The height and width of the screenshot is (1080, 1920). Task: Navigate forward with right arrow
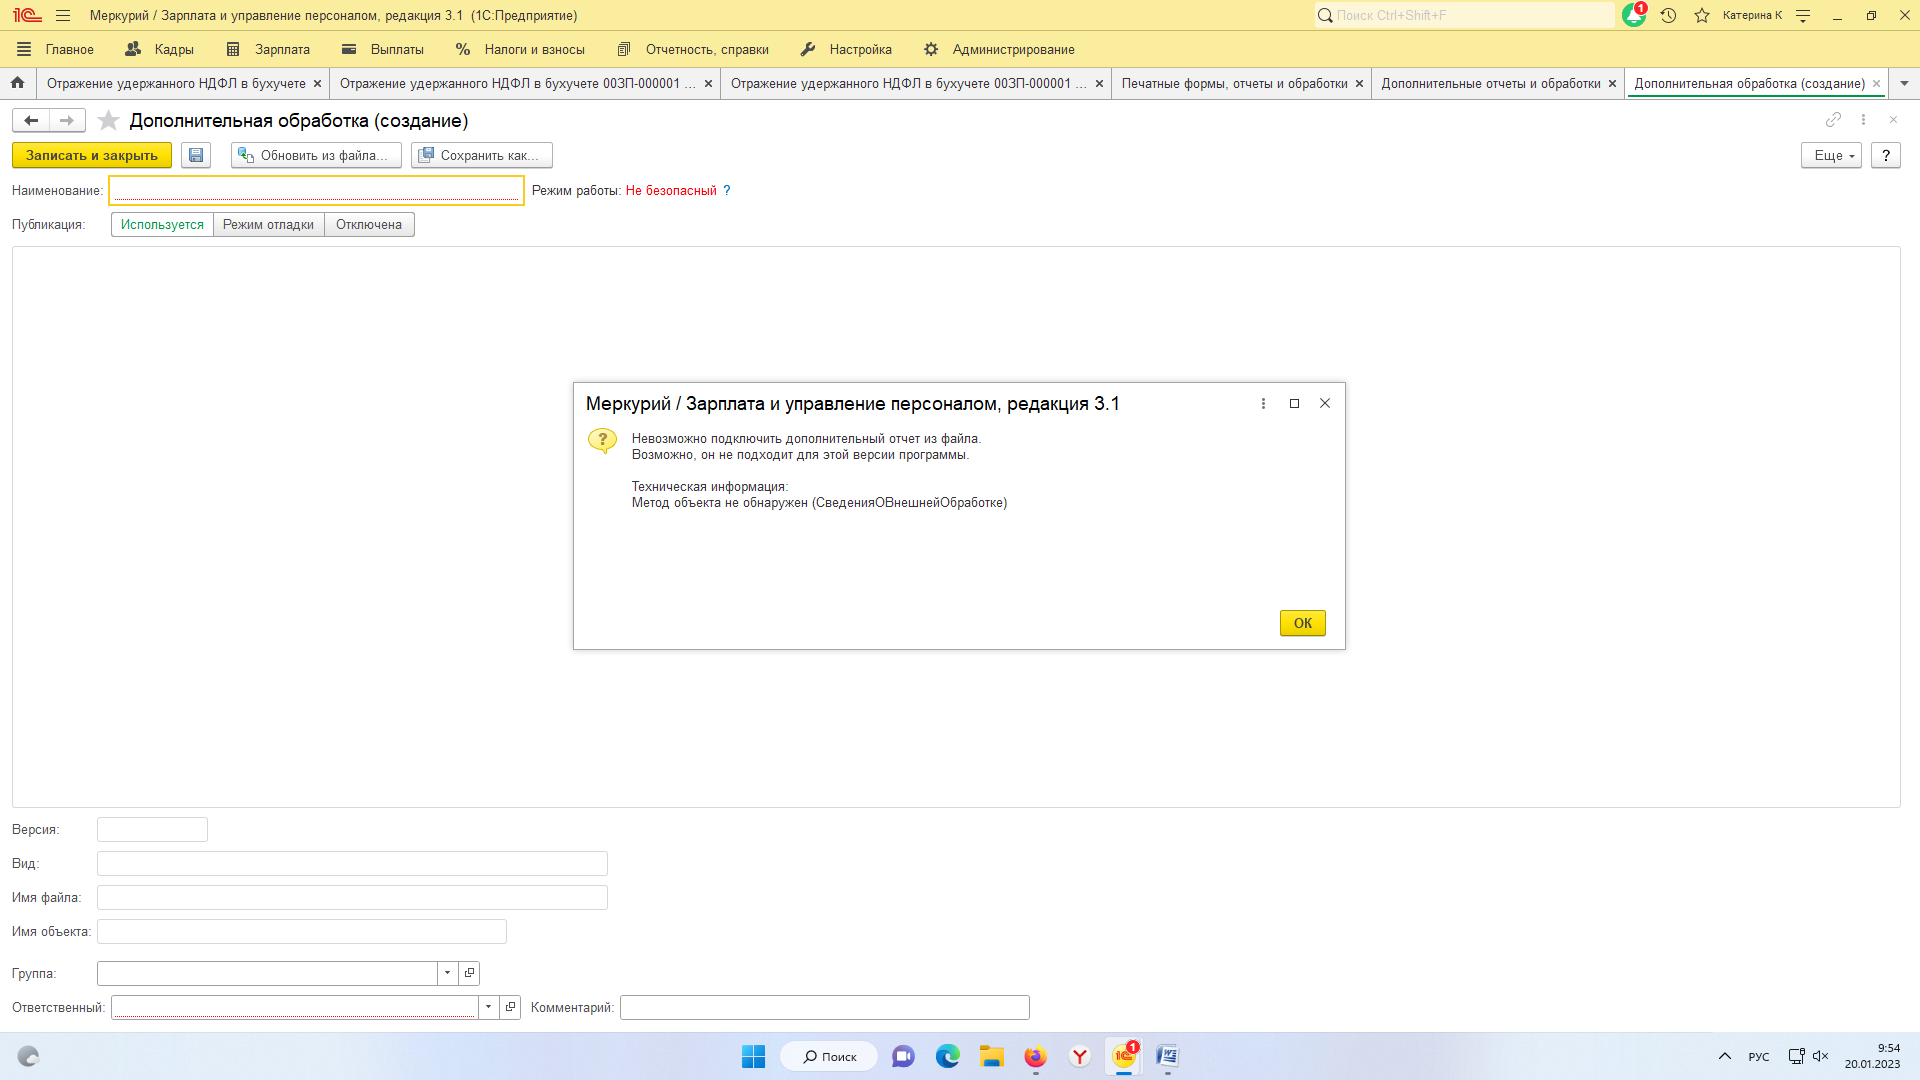click(67, 120)
